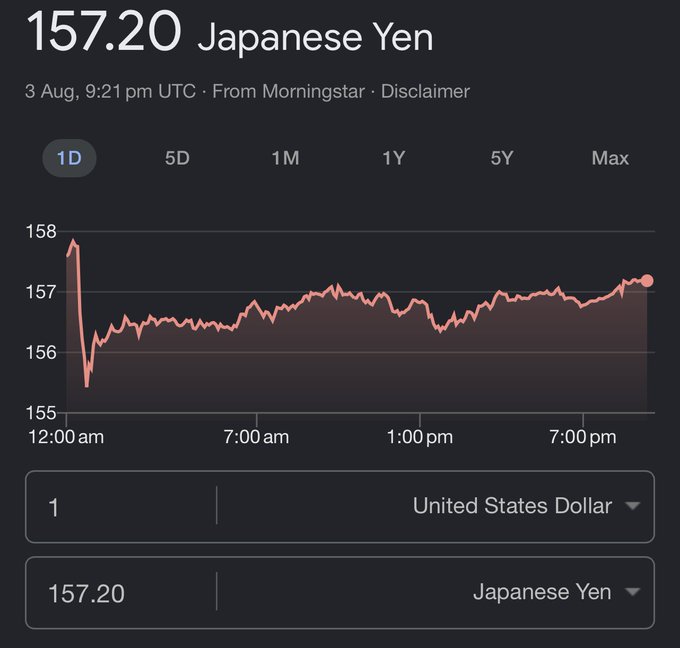Click the 1:00 pm x-axis label

419,437
